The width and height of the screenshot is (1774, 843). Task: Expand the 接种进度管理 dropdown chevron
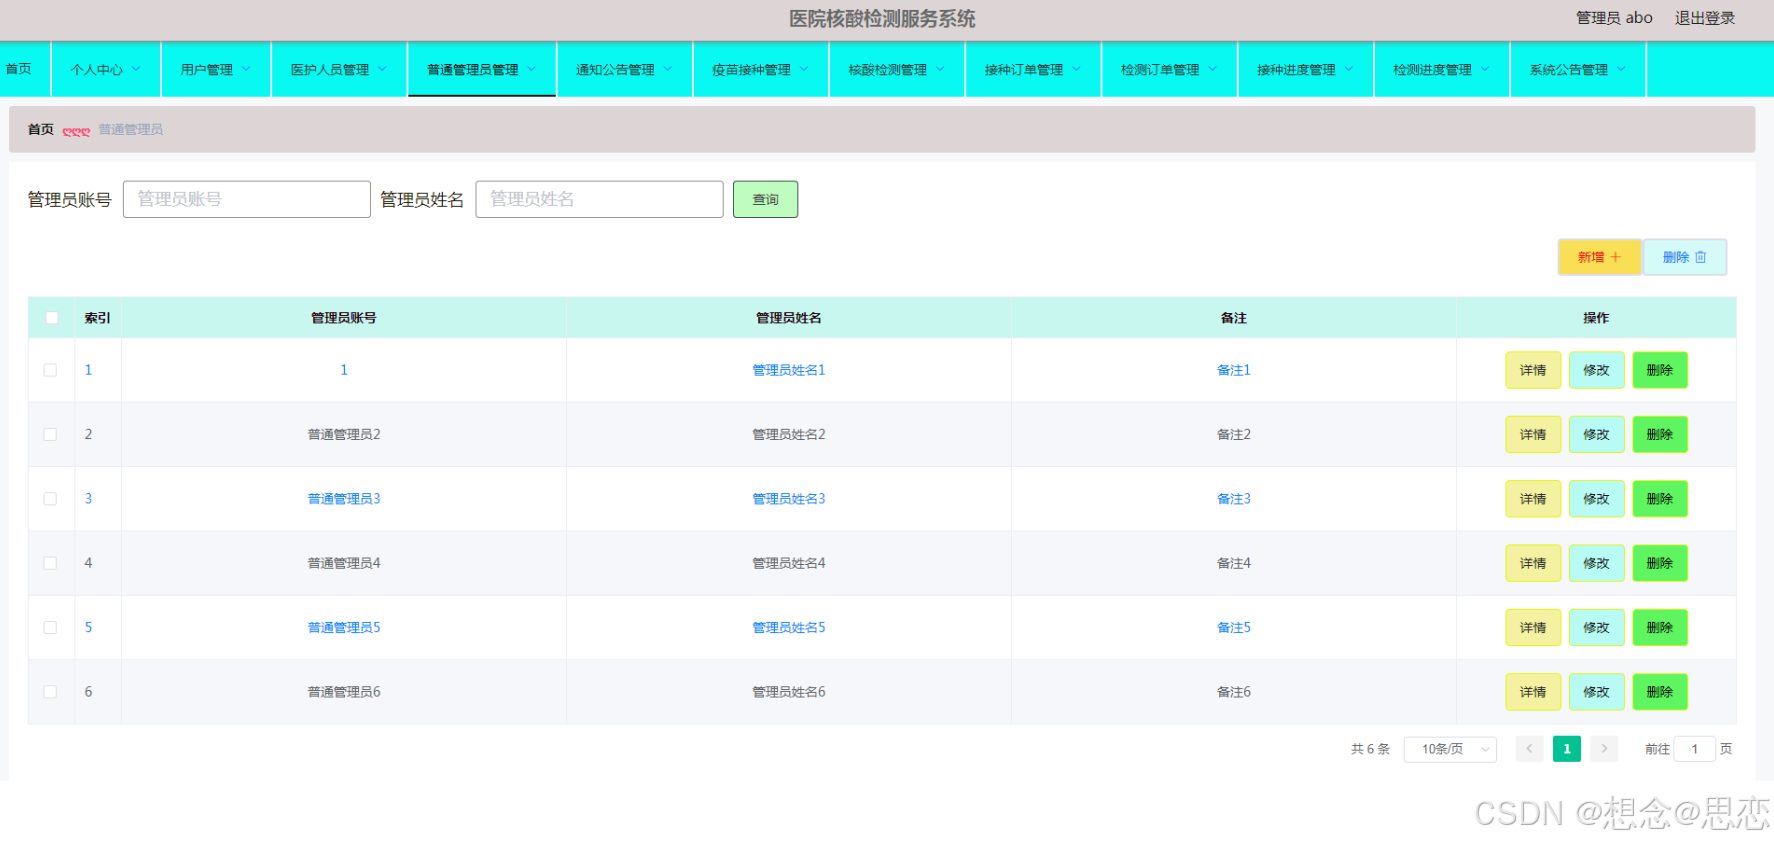click(1349, 69)
